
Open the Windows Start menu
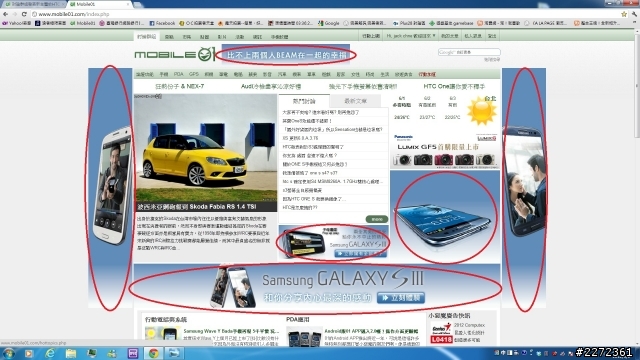[8, 353]
